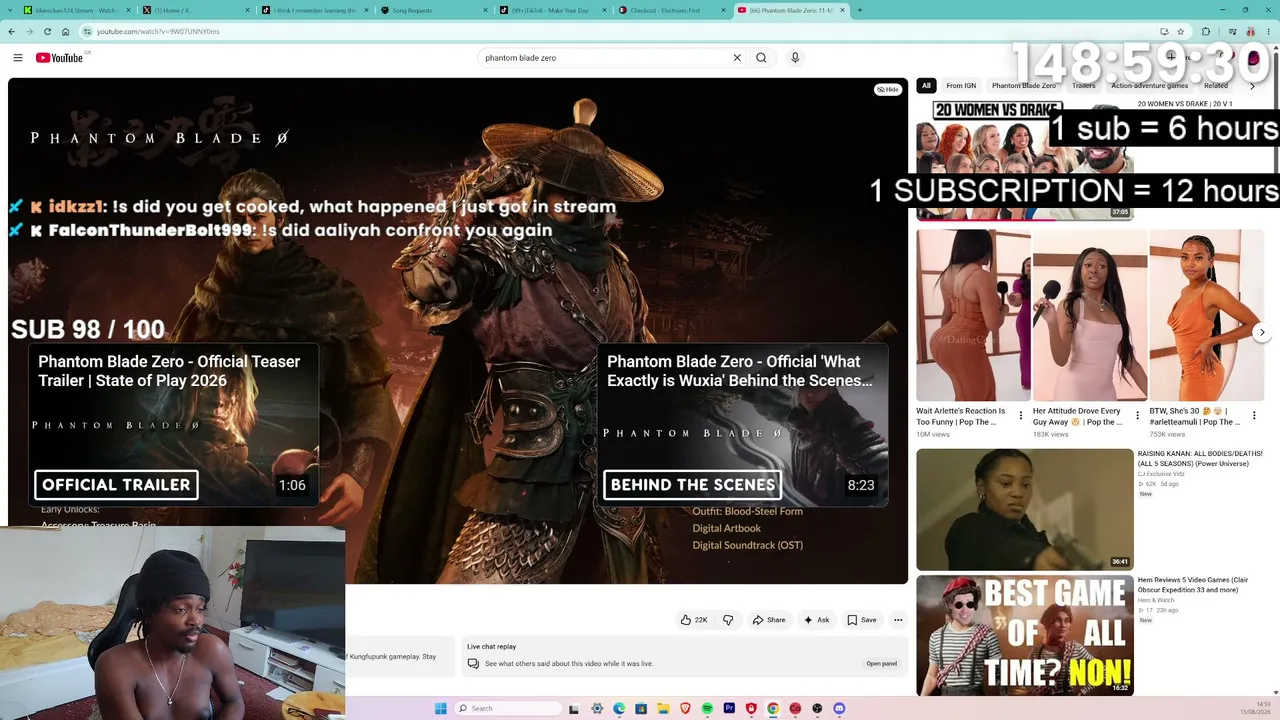The image size is (1280, 720).
Task: Close the Phantom Blade Zero browser tab
Action: pos(843,10)
